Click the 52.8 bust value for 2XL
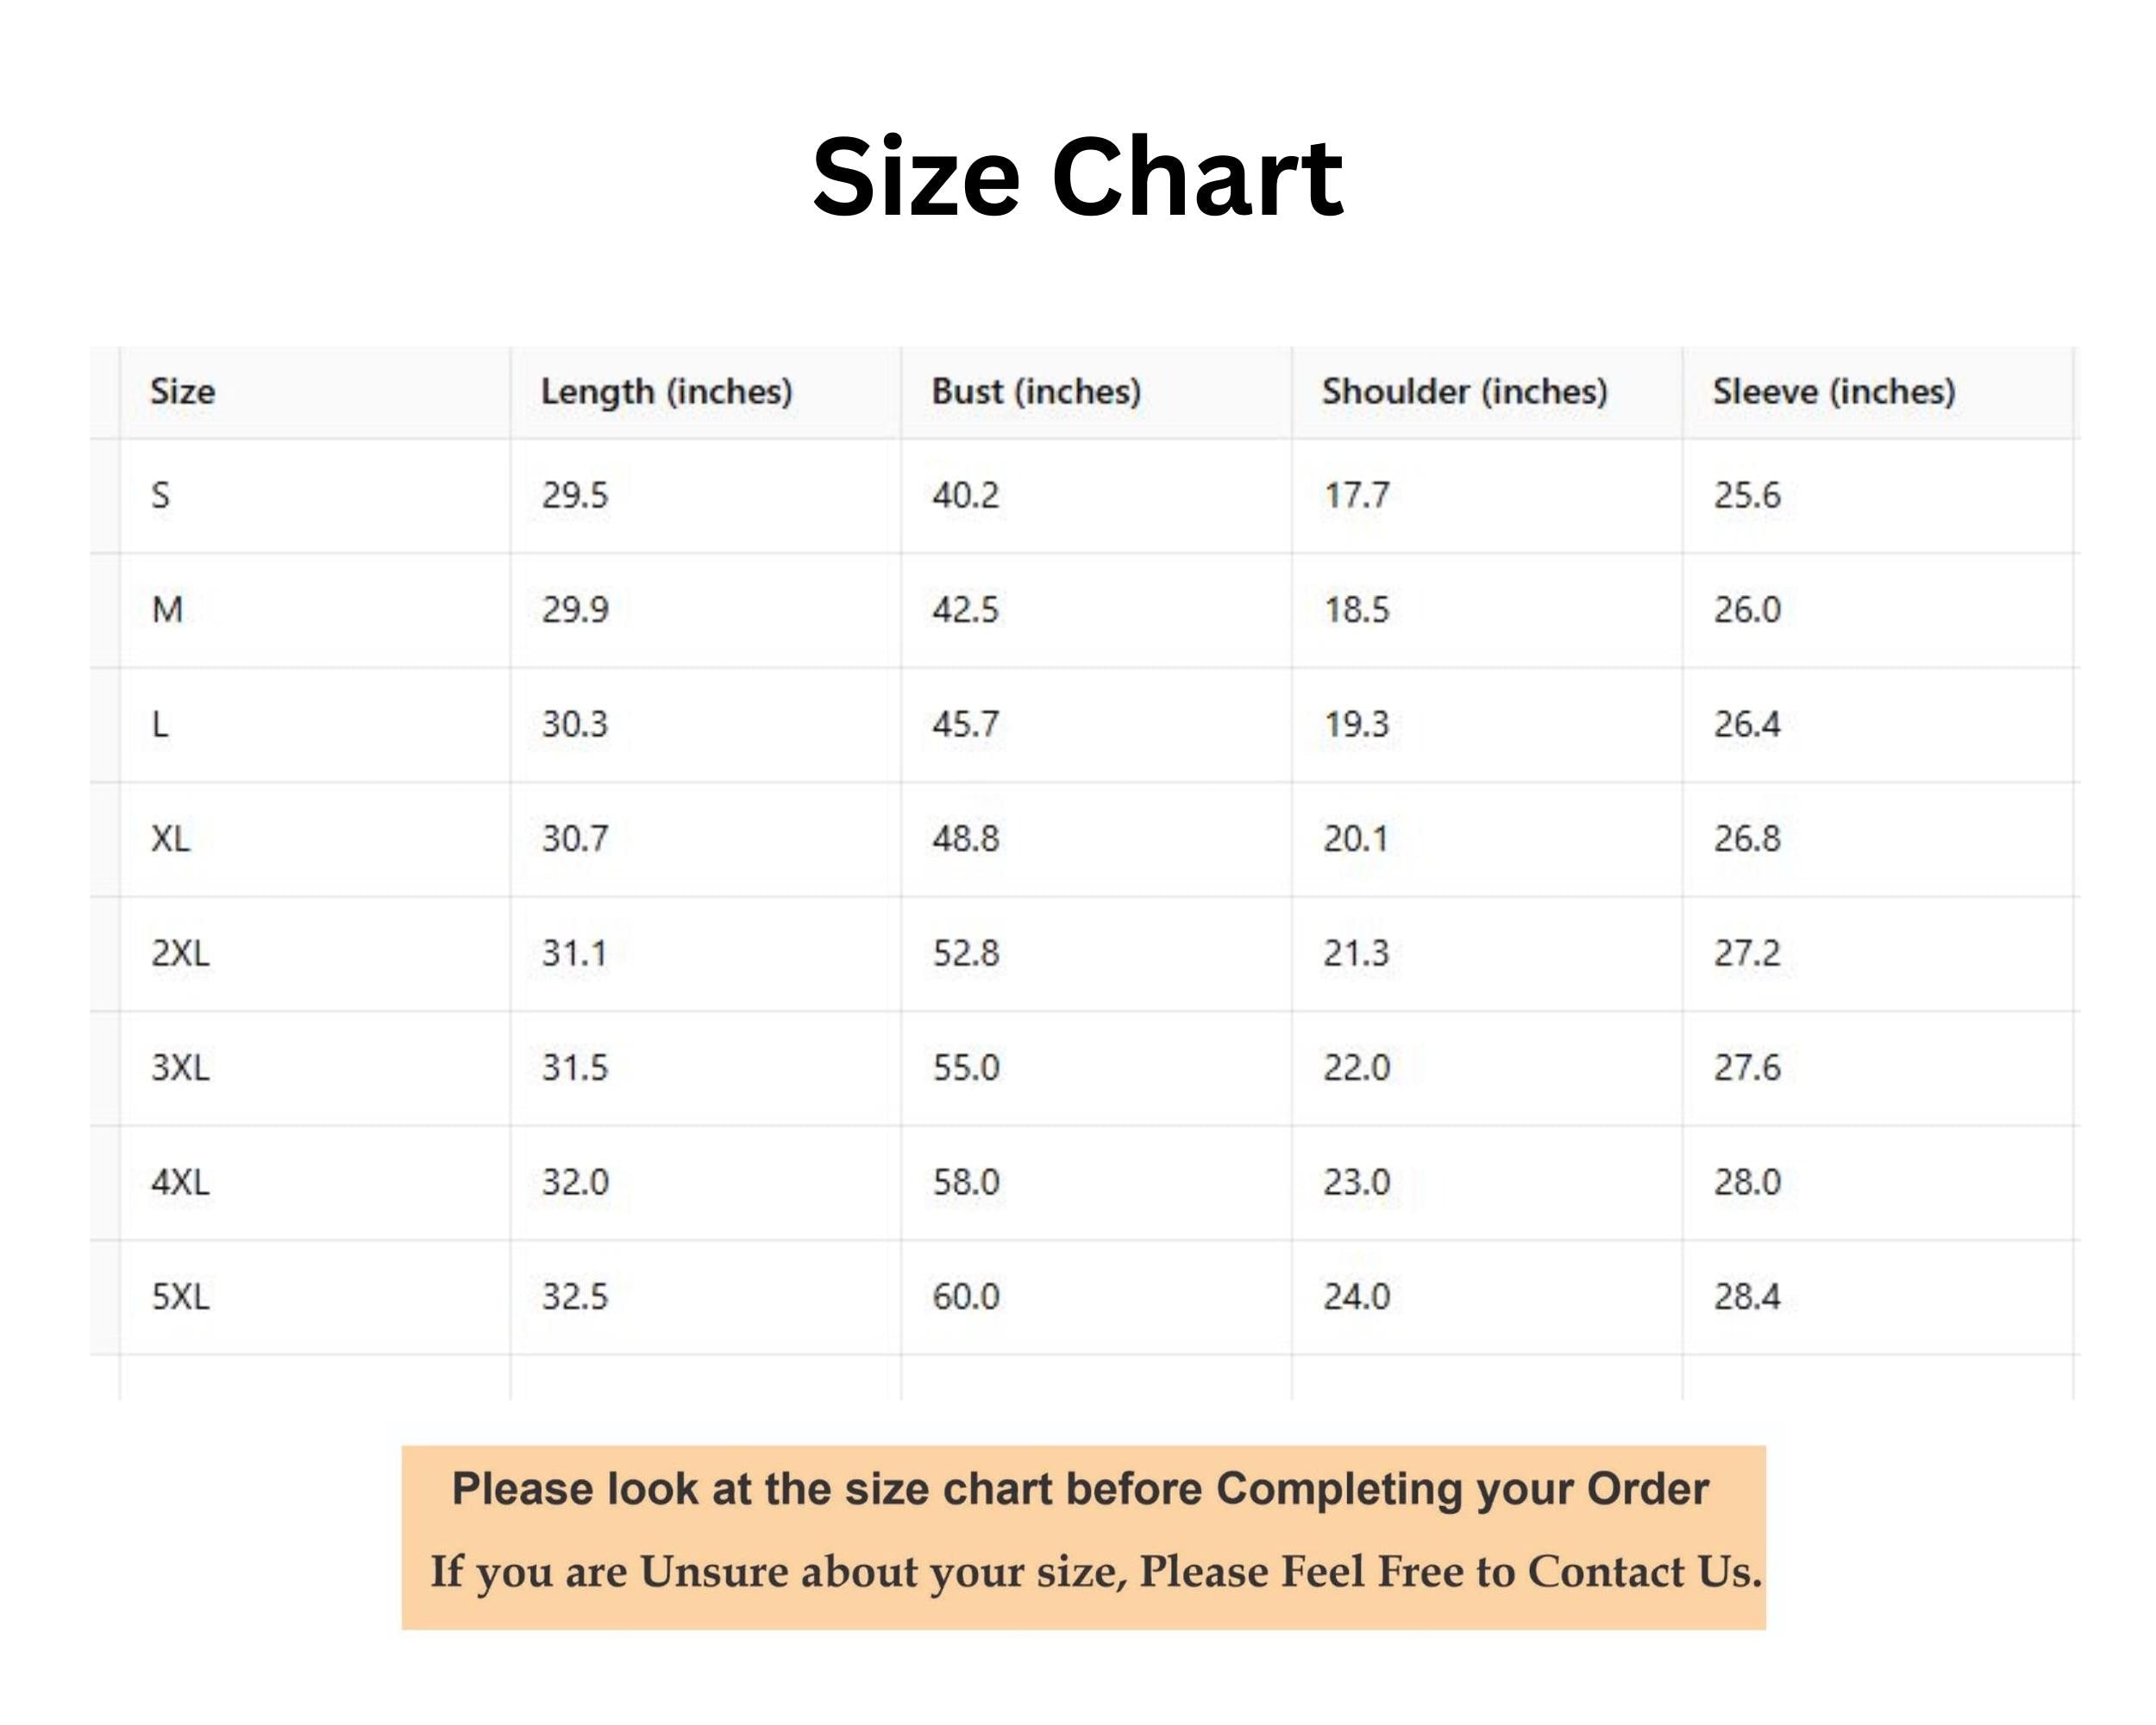The image size is (2156, 1725). 965,953
